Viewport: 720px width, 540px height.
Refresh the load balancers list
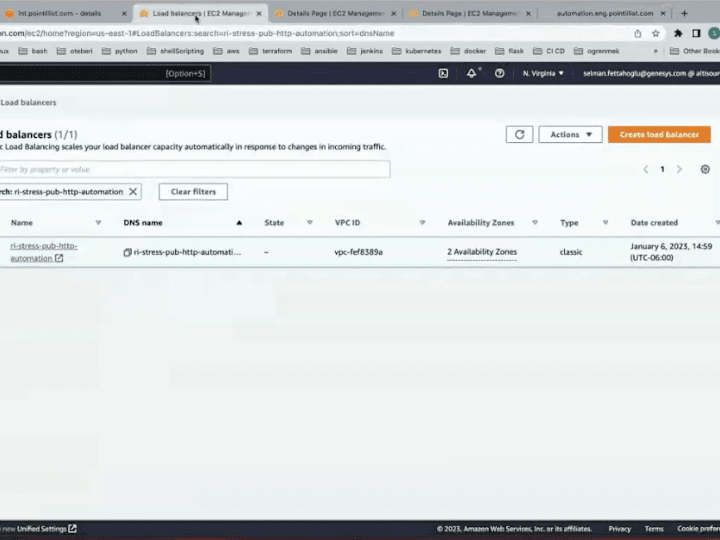tap(519, 135)
